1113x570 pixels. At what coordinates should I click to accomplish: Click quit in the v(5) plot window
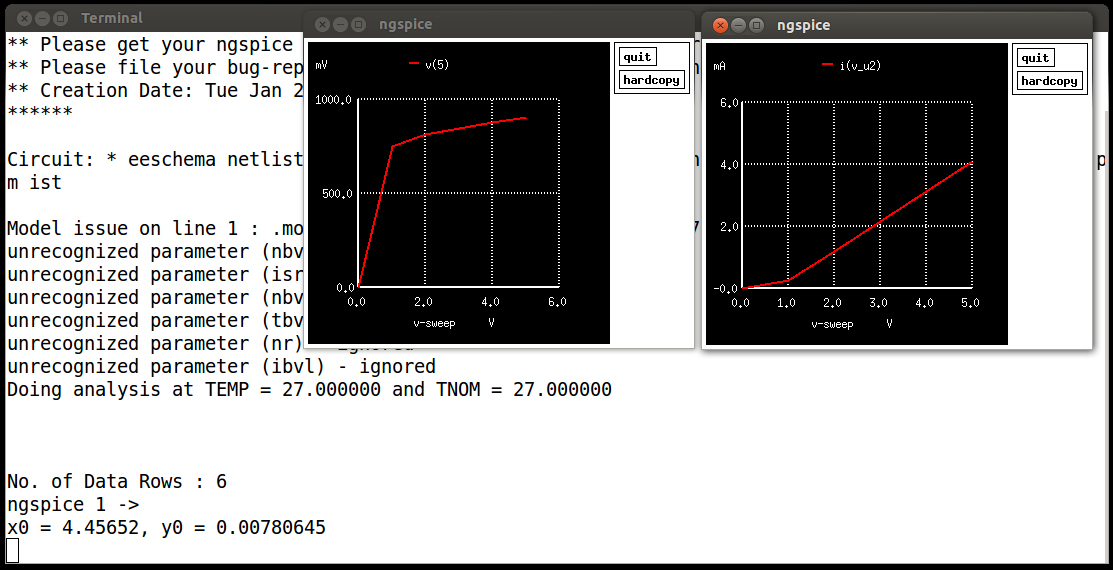637,57
